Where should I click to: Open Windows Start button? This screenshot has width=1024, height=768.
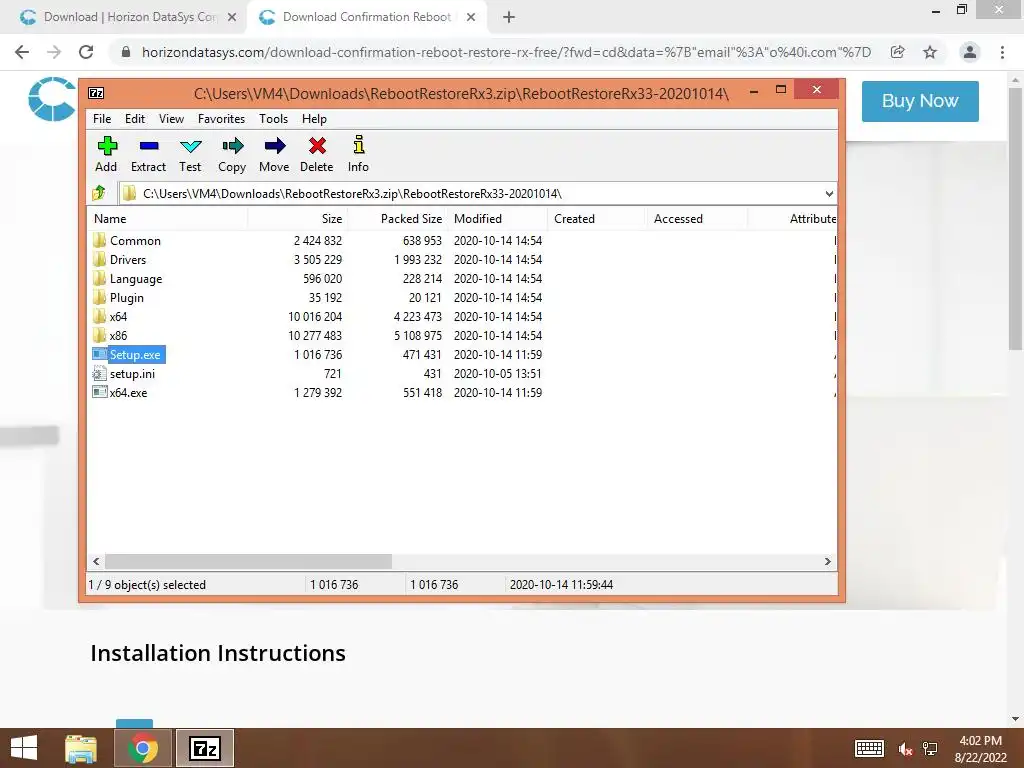pos(24,748)
